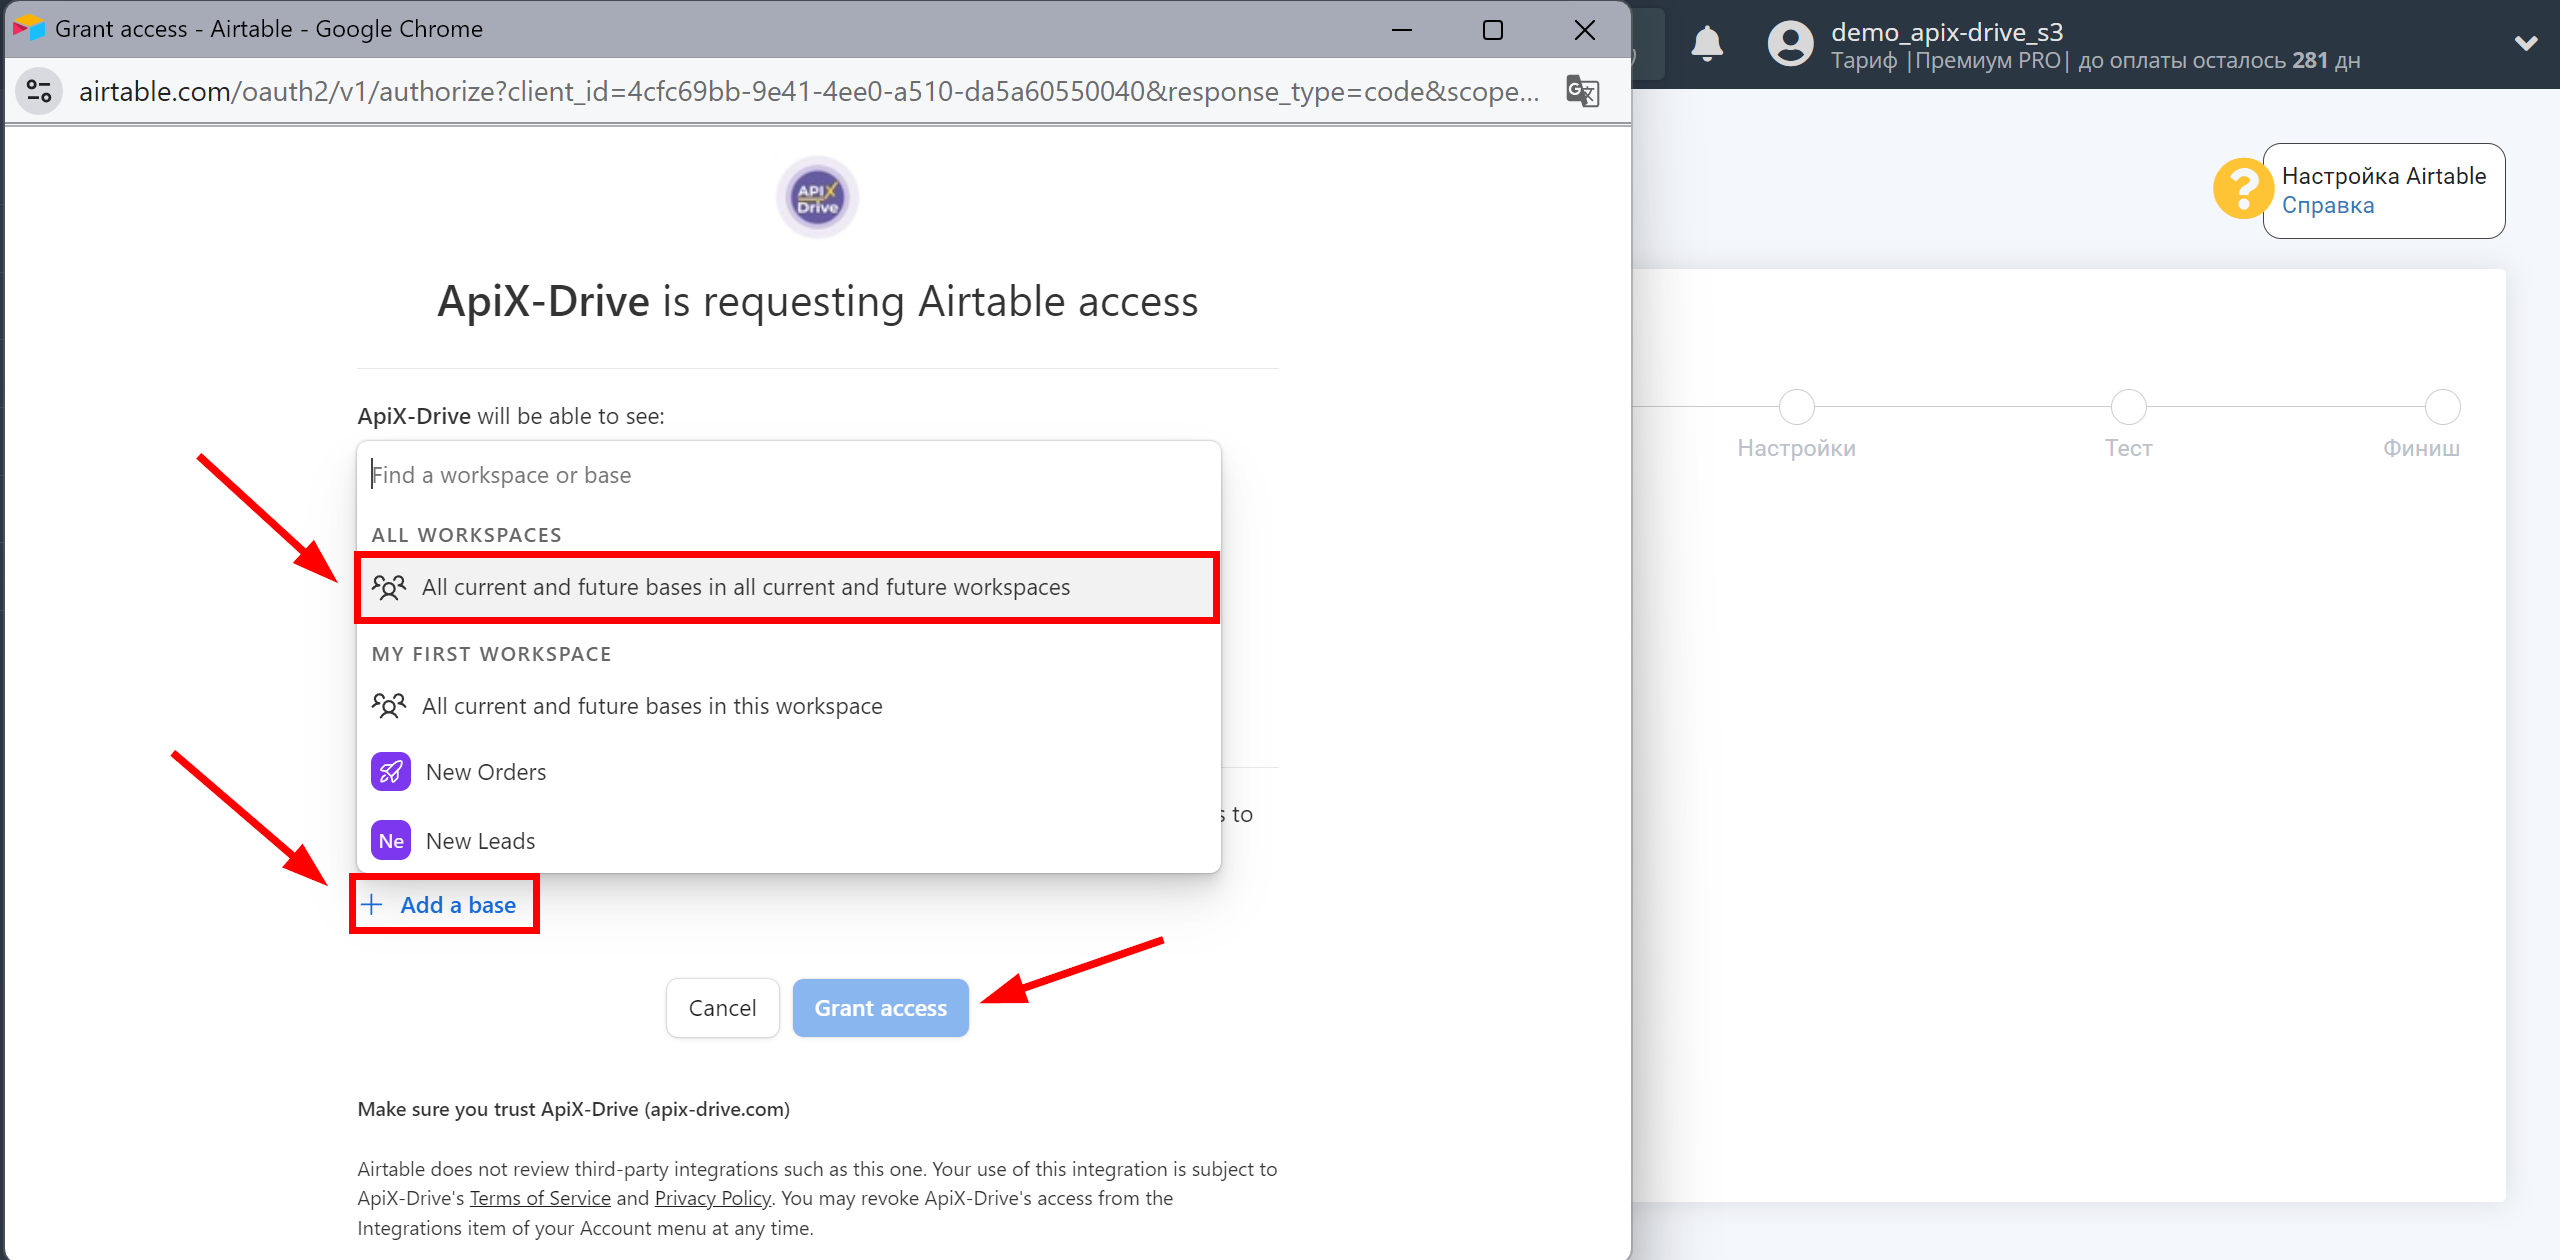The image size is (2560, 1260).
Task: Click the people icon beside this workspace option
Action: 389,706
